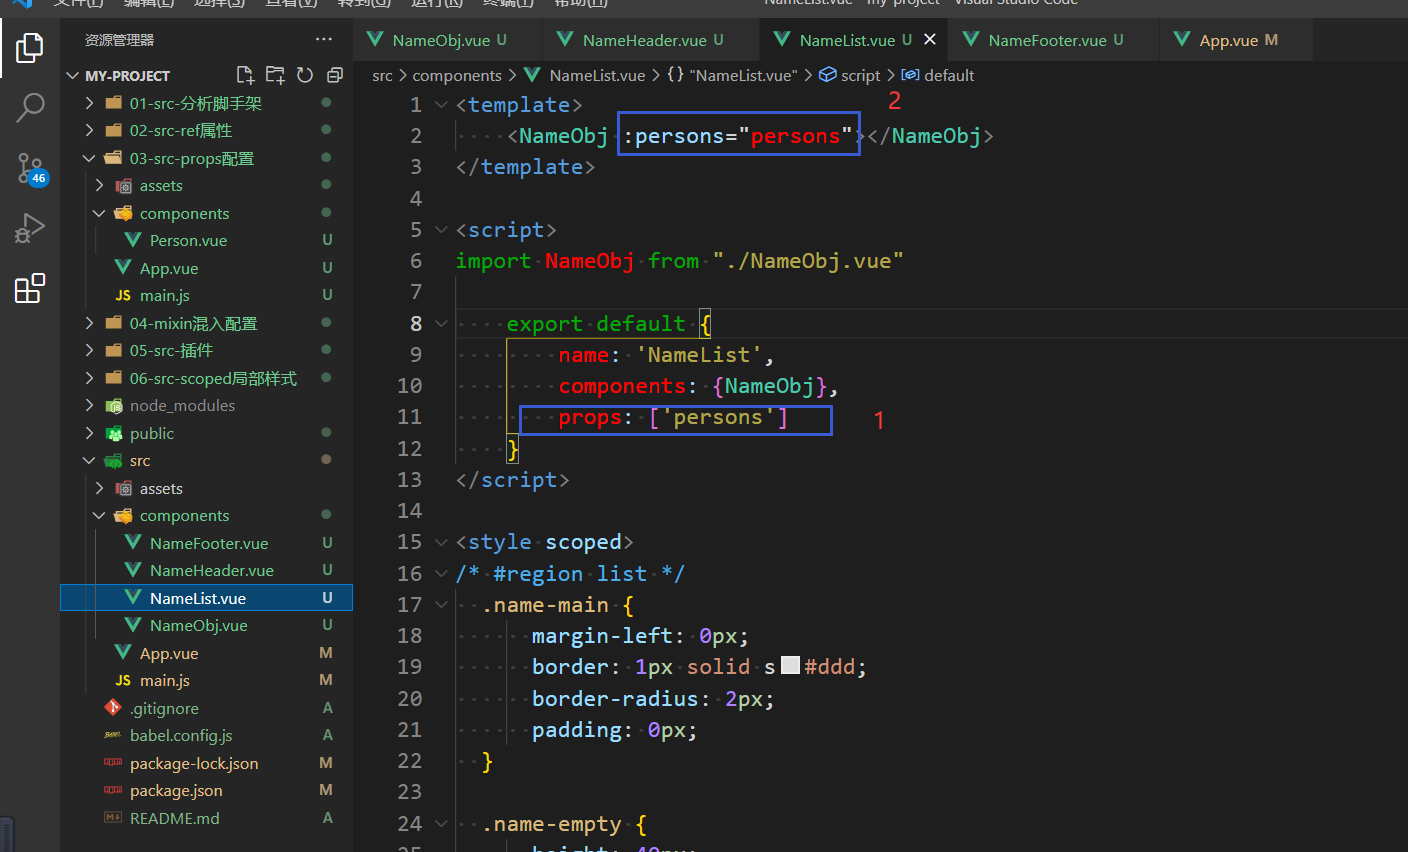1408x852 pixels.
Task: Open explorer panel more actions menu
Action: (324, 40)
